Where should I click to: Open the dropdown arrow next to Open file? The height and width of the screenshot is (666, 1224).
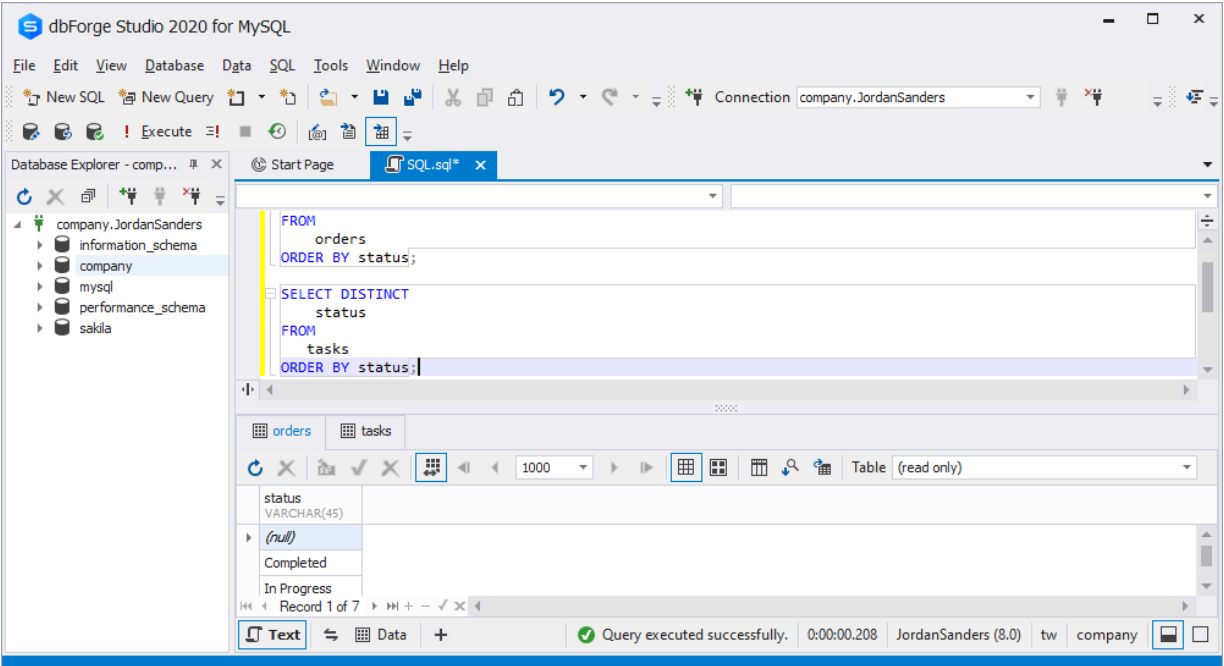[x=354, y=97]
